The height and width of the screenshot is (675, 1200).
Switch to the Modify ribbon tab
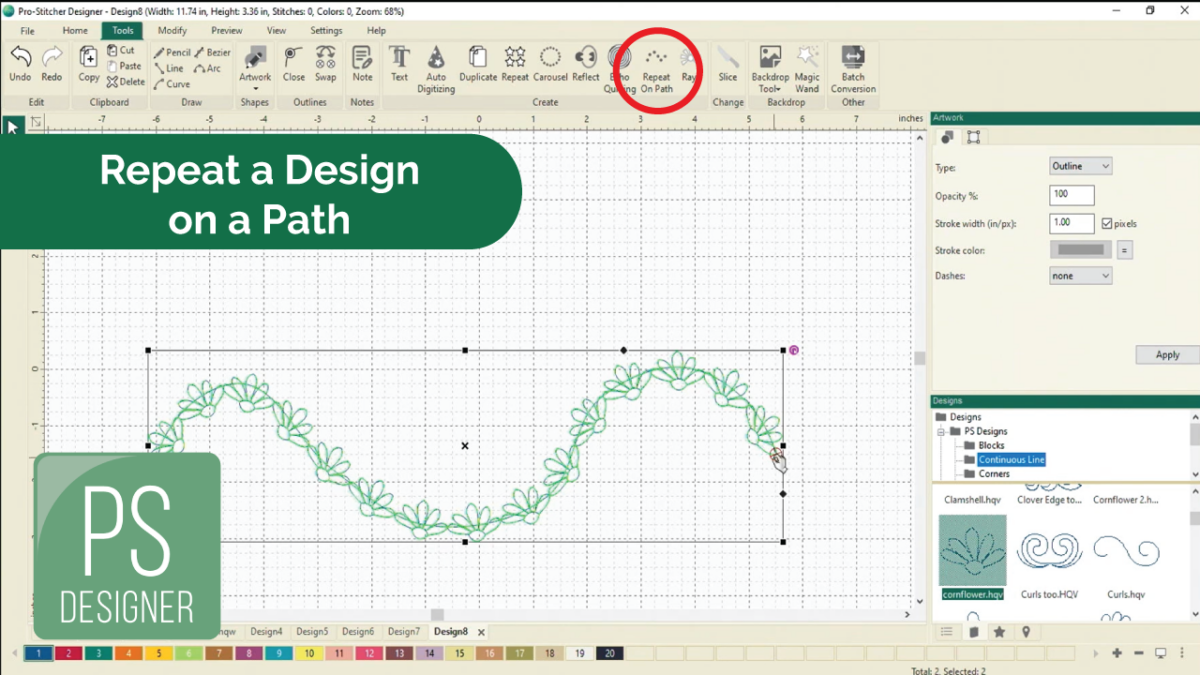click(x=172, y=31)
